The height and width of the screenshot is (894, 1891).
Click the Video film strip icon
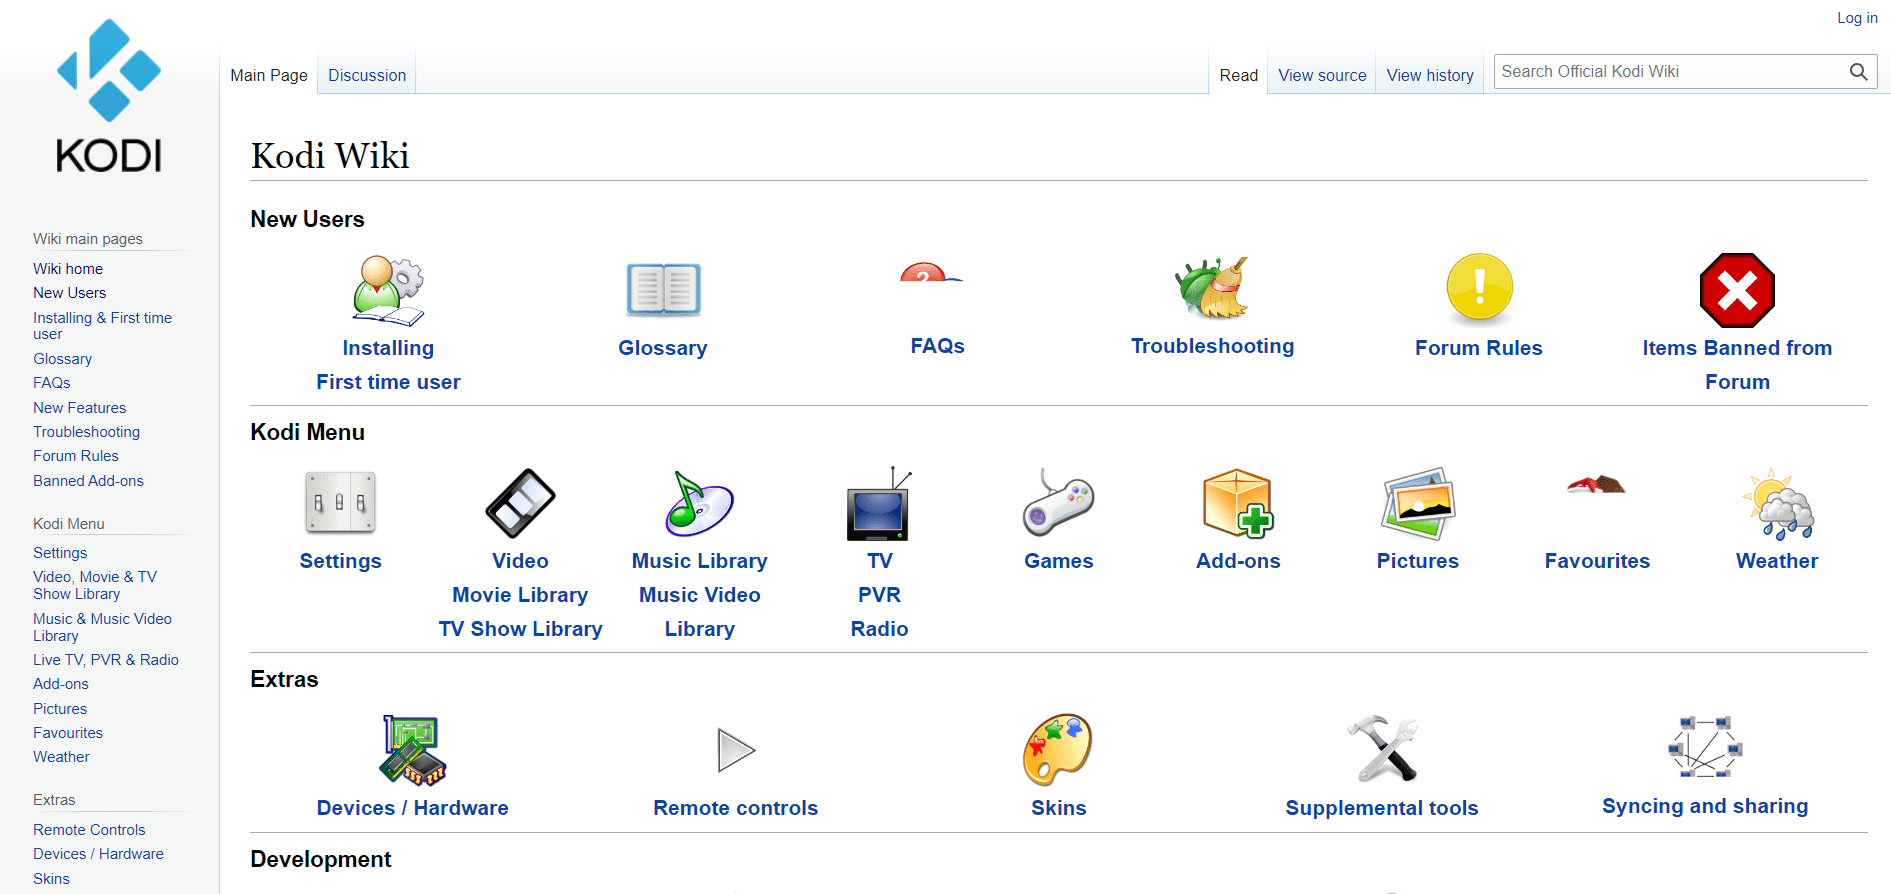tap(520, 503)
